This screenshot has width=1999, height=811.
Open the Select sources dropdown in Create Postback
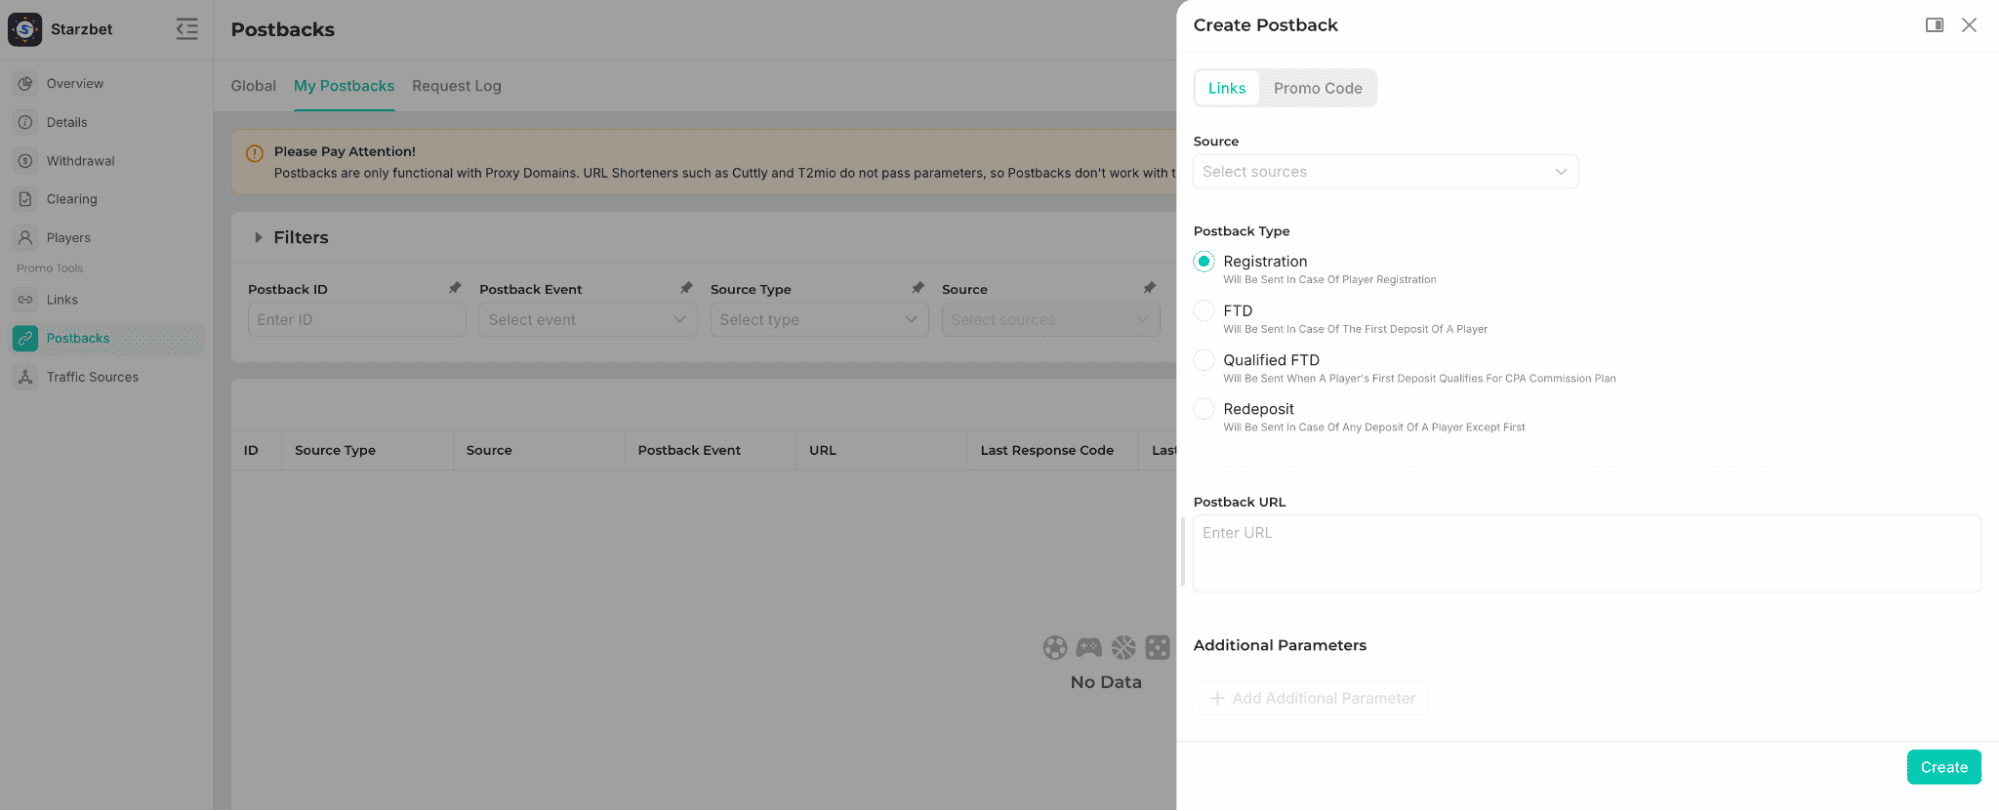coord(1385,172)
